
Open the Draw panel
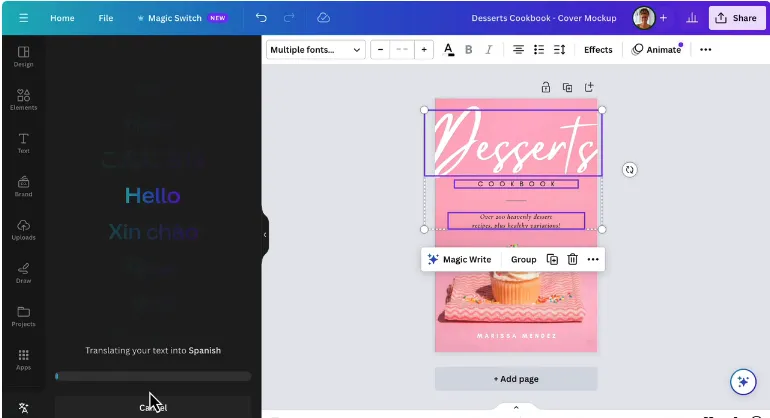point(23,273)
